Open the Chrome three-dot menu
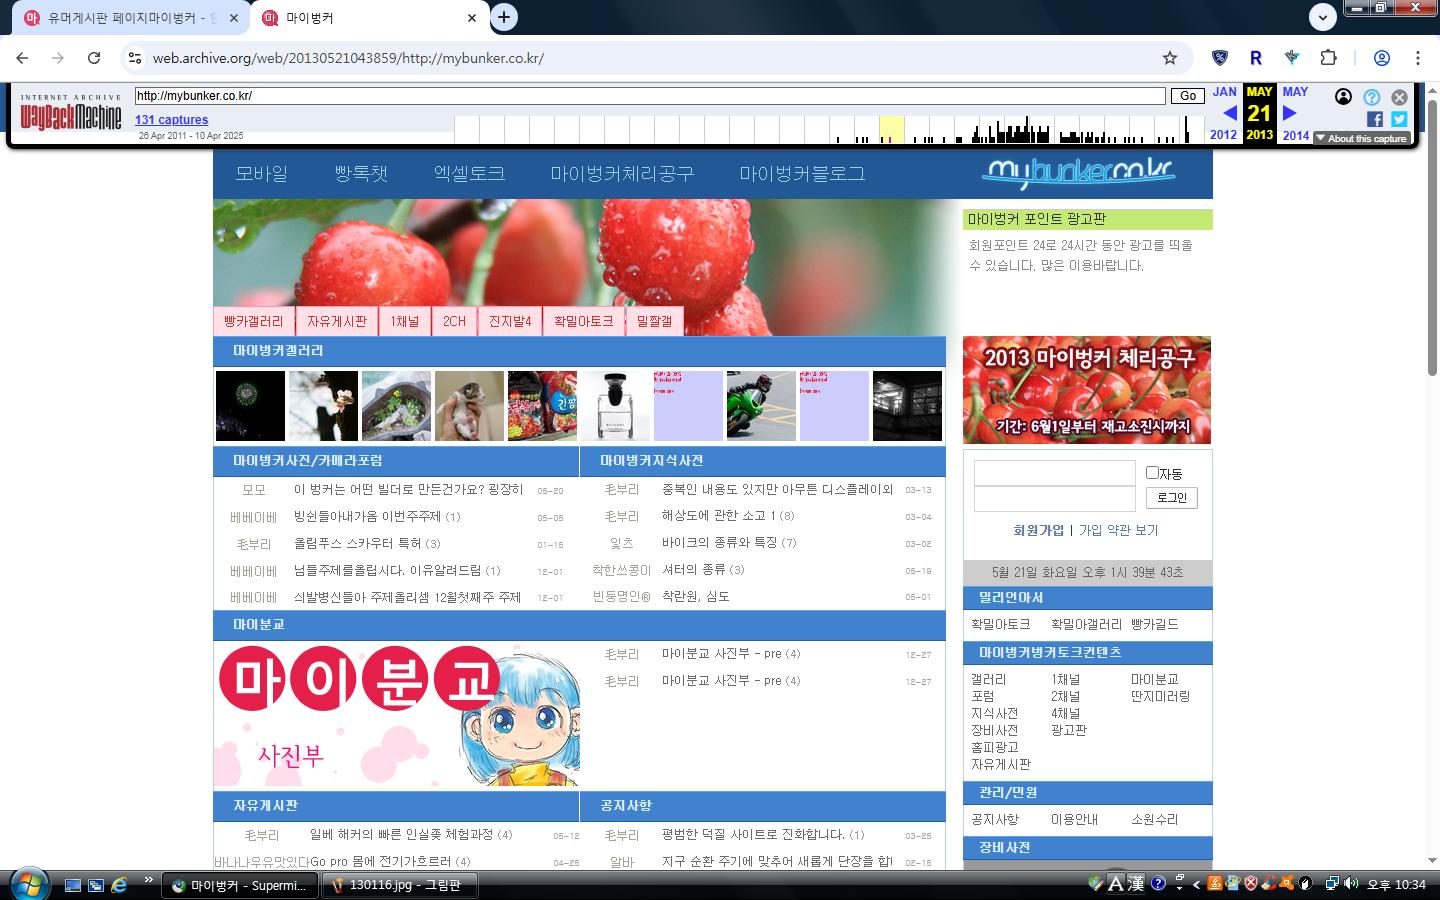Viewport: 1440px width, 900px height. tap(1417, 58)
